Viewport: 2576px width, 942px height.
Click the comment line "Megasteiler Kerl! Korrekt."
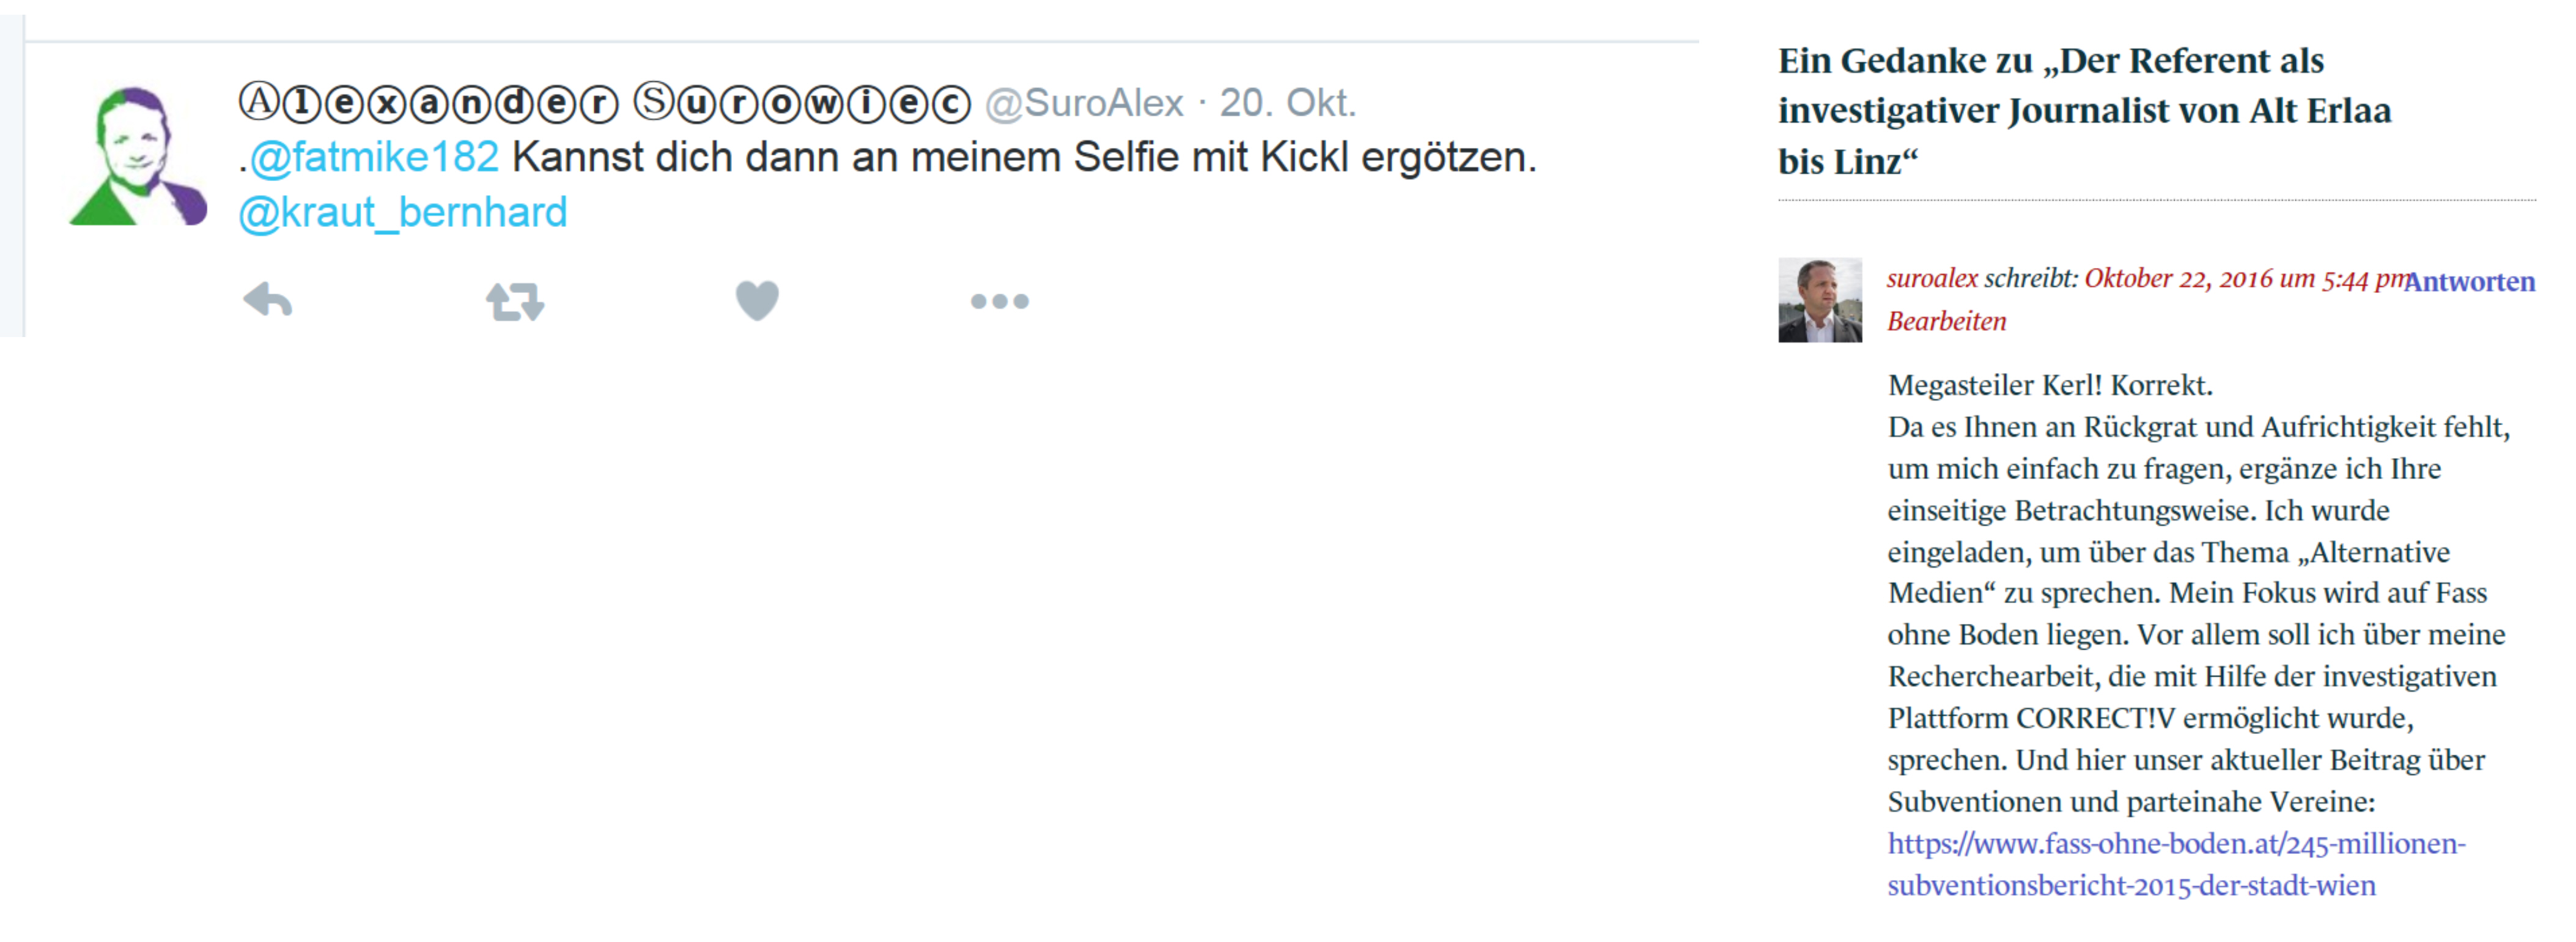(2050, 385)
